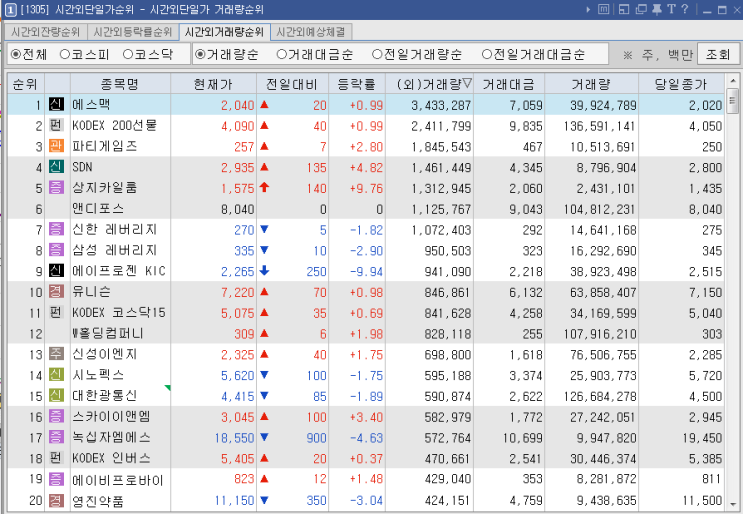This screenshot has height=514, width=743.
Task: Click the 거래량 column header
Action: click(x=591, y=84)
